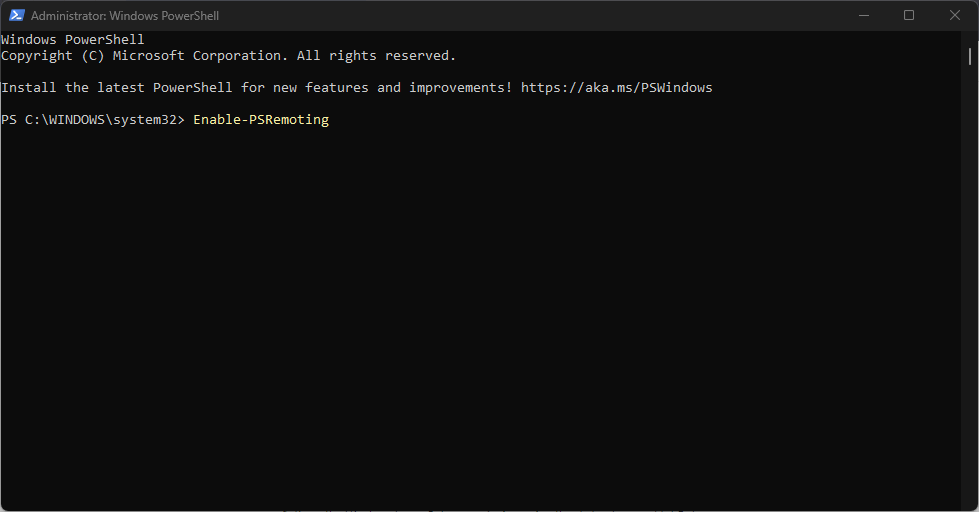Image resolution: width=979 pixels, height=512 pixels.
Task: Click the Enable-PSRemoting command text
Action: pyautogui.click(x=261, y=119)
